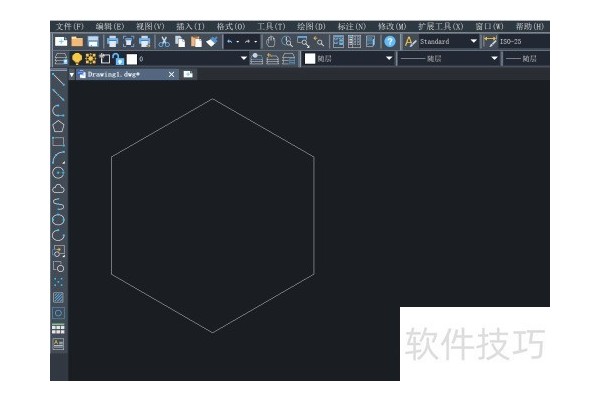Select the Polygon draw tool
The image size is (600, 400).
click(58, 126)
